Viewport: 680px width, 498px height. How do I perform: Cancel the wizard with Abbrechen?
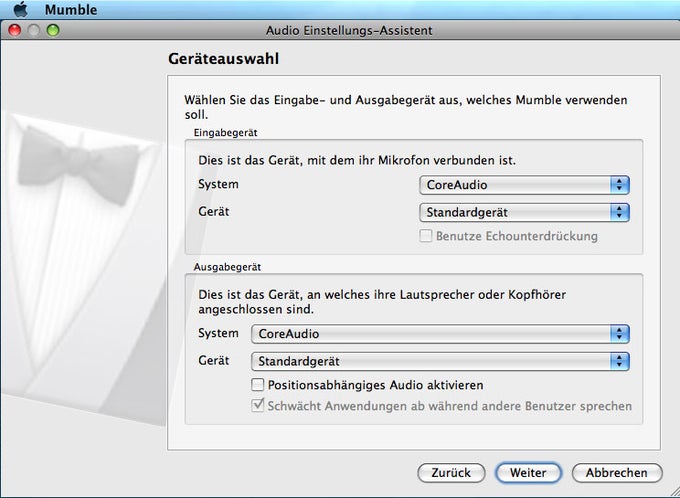click(617, 472)
